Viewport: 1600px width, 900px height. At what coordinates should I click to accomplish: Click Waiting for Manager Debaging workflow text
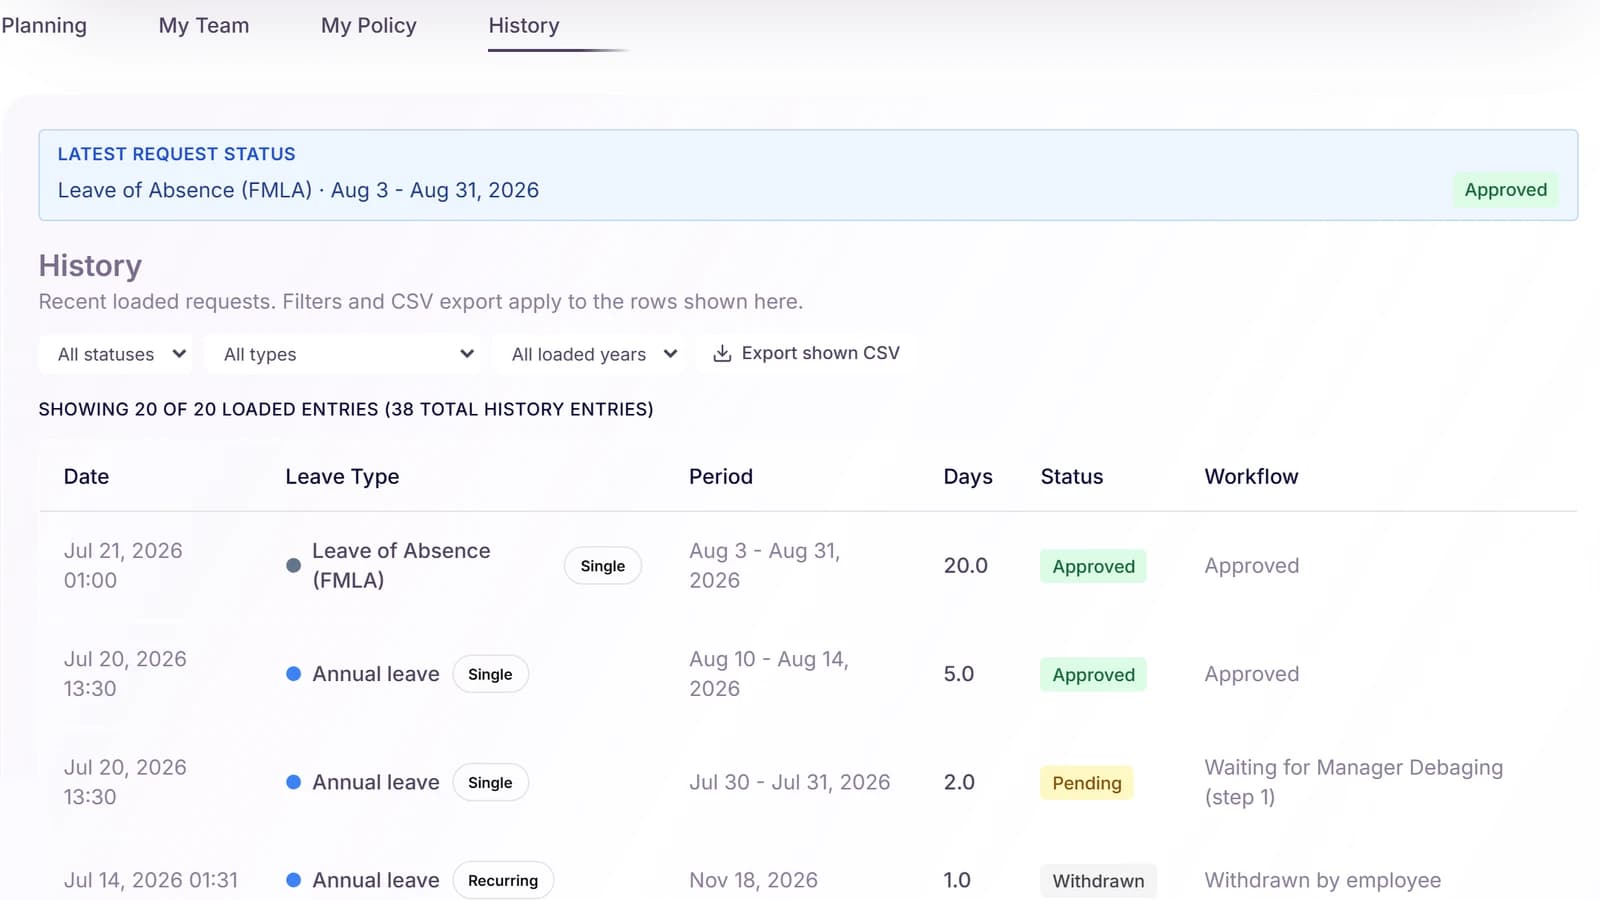pos(1353,782)
